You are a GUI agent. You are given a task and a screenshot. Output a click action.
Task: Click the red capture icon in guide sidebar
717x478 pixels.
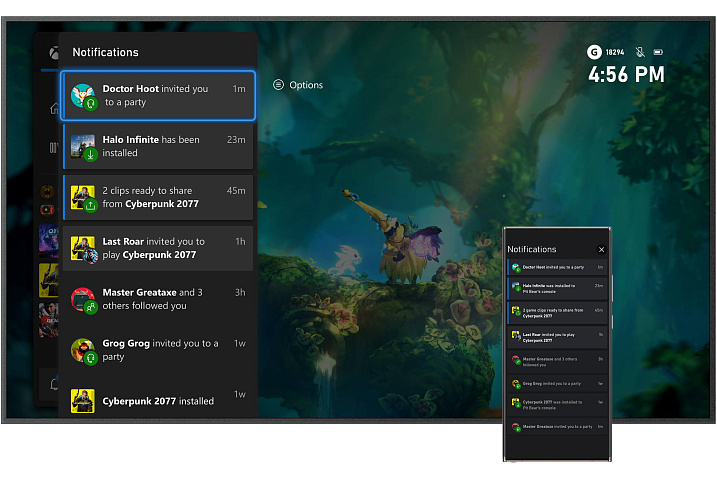47,209
